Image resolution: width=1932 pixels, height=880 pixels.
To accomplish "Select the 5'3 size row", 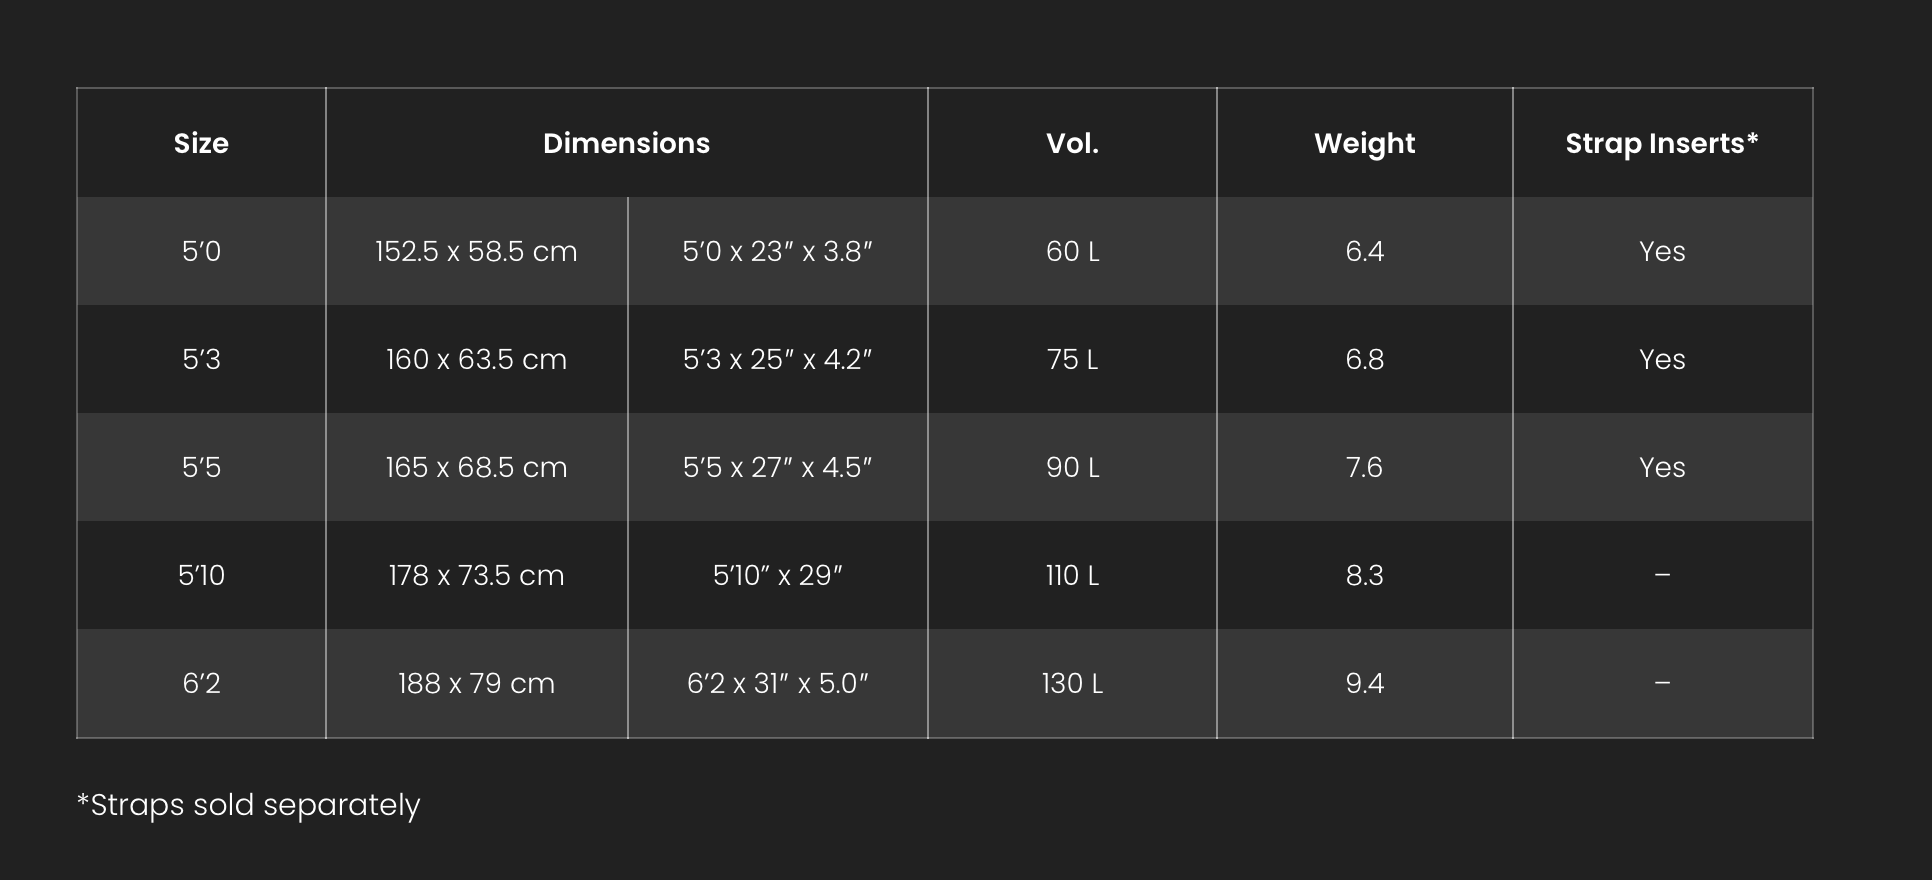I will (x=201, y=359).
